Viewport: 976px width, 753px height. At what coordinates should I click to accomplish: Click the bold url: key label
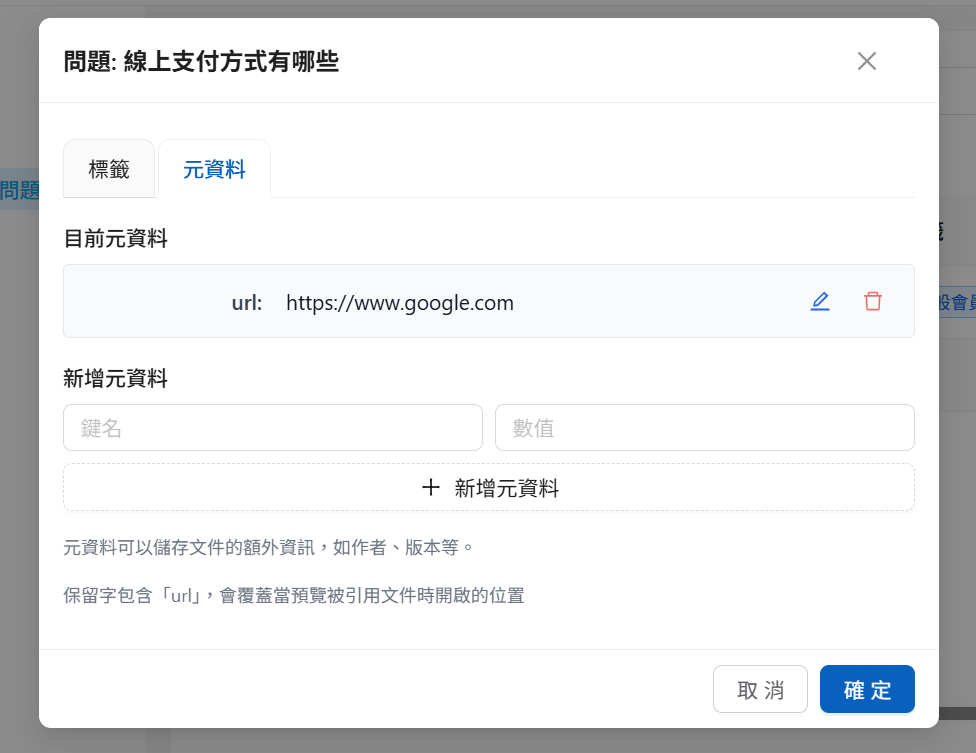pyautogui.click(x=247, y=303)
